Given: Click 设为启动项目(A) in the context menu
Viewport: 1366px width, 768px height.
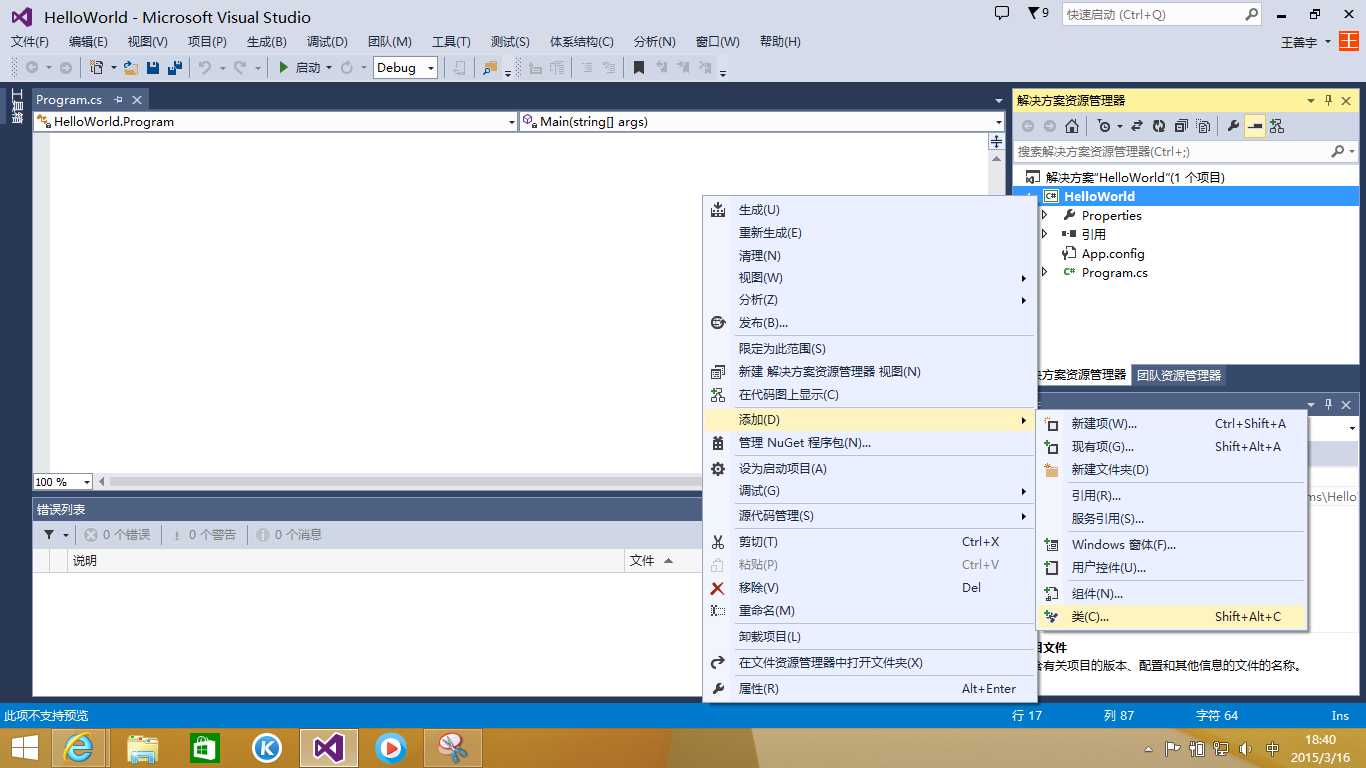Looking at the screenshot, I should [870, 469].
